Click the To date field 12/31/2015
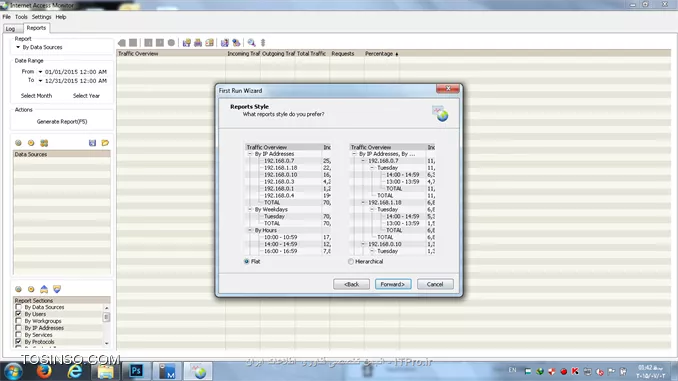The image size is (678, 381). [x=76, y=81]
